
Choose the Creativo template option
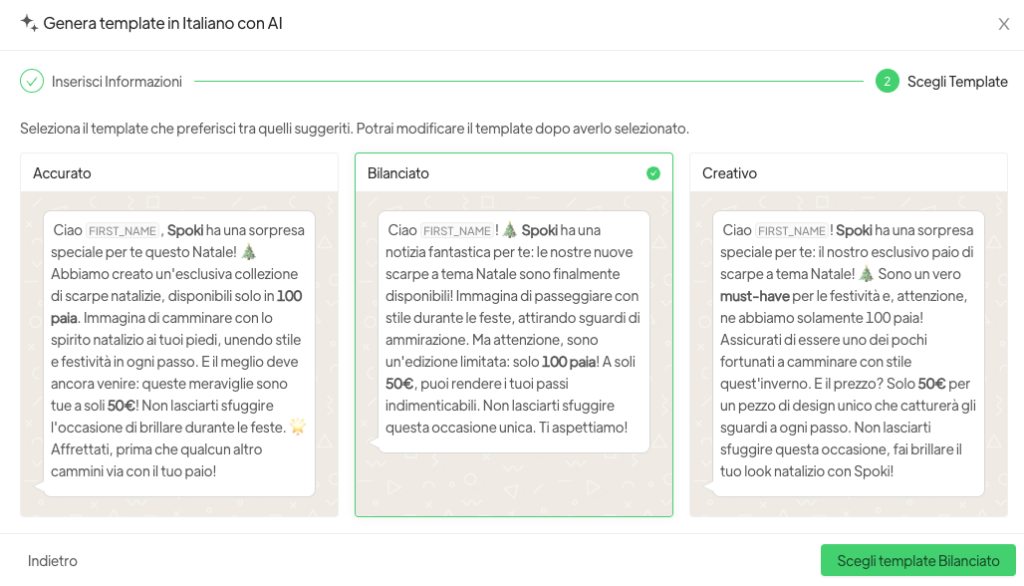click(x=848, y=173)
